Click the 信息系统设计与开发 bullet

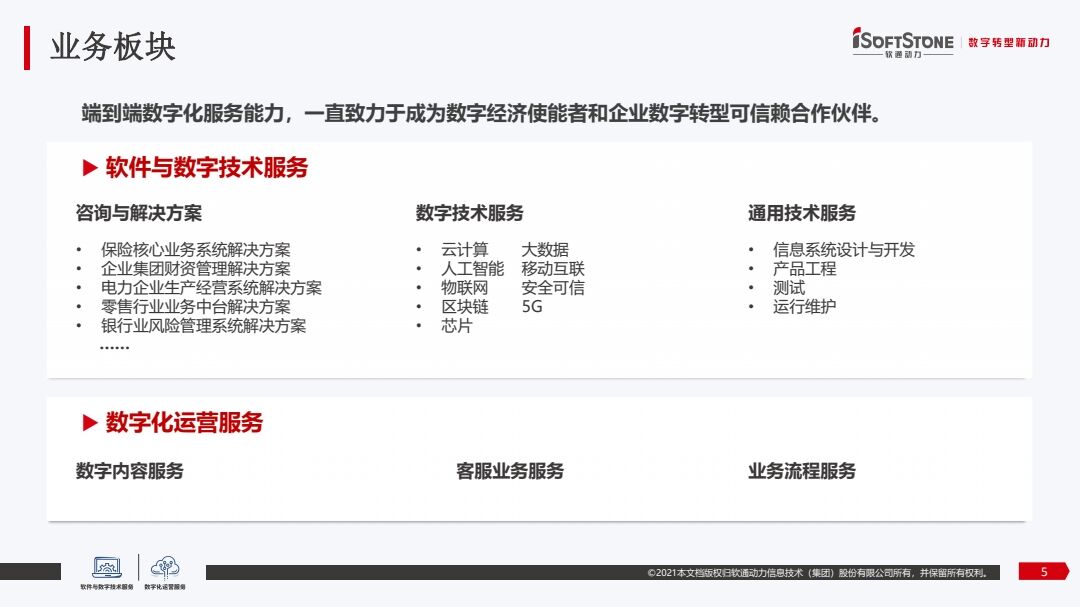tap(843, 250)
